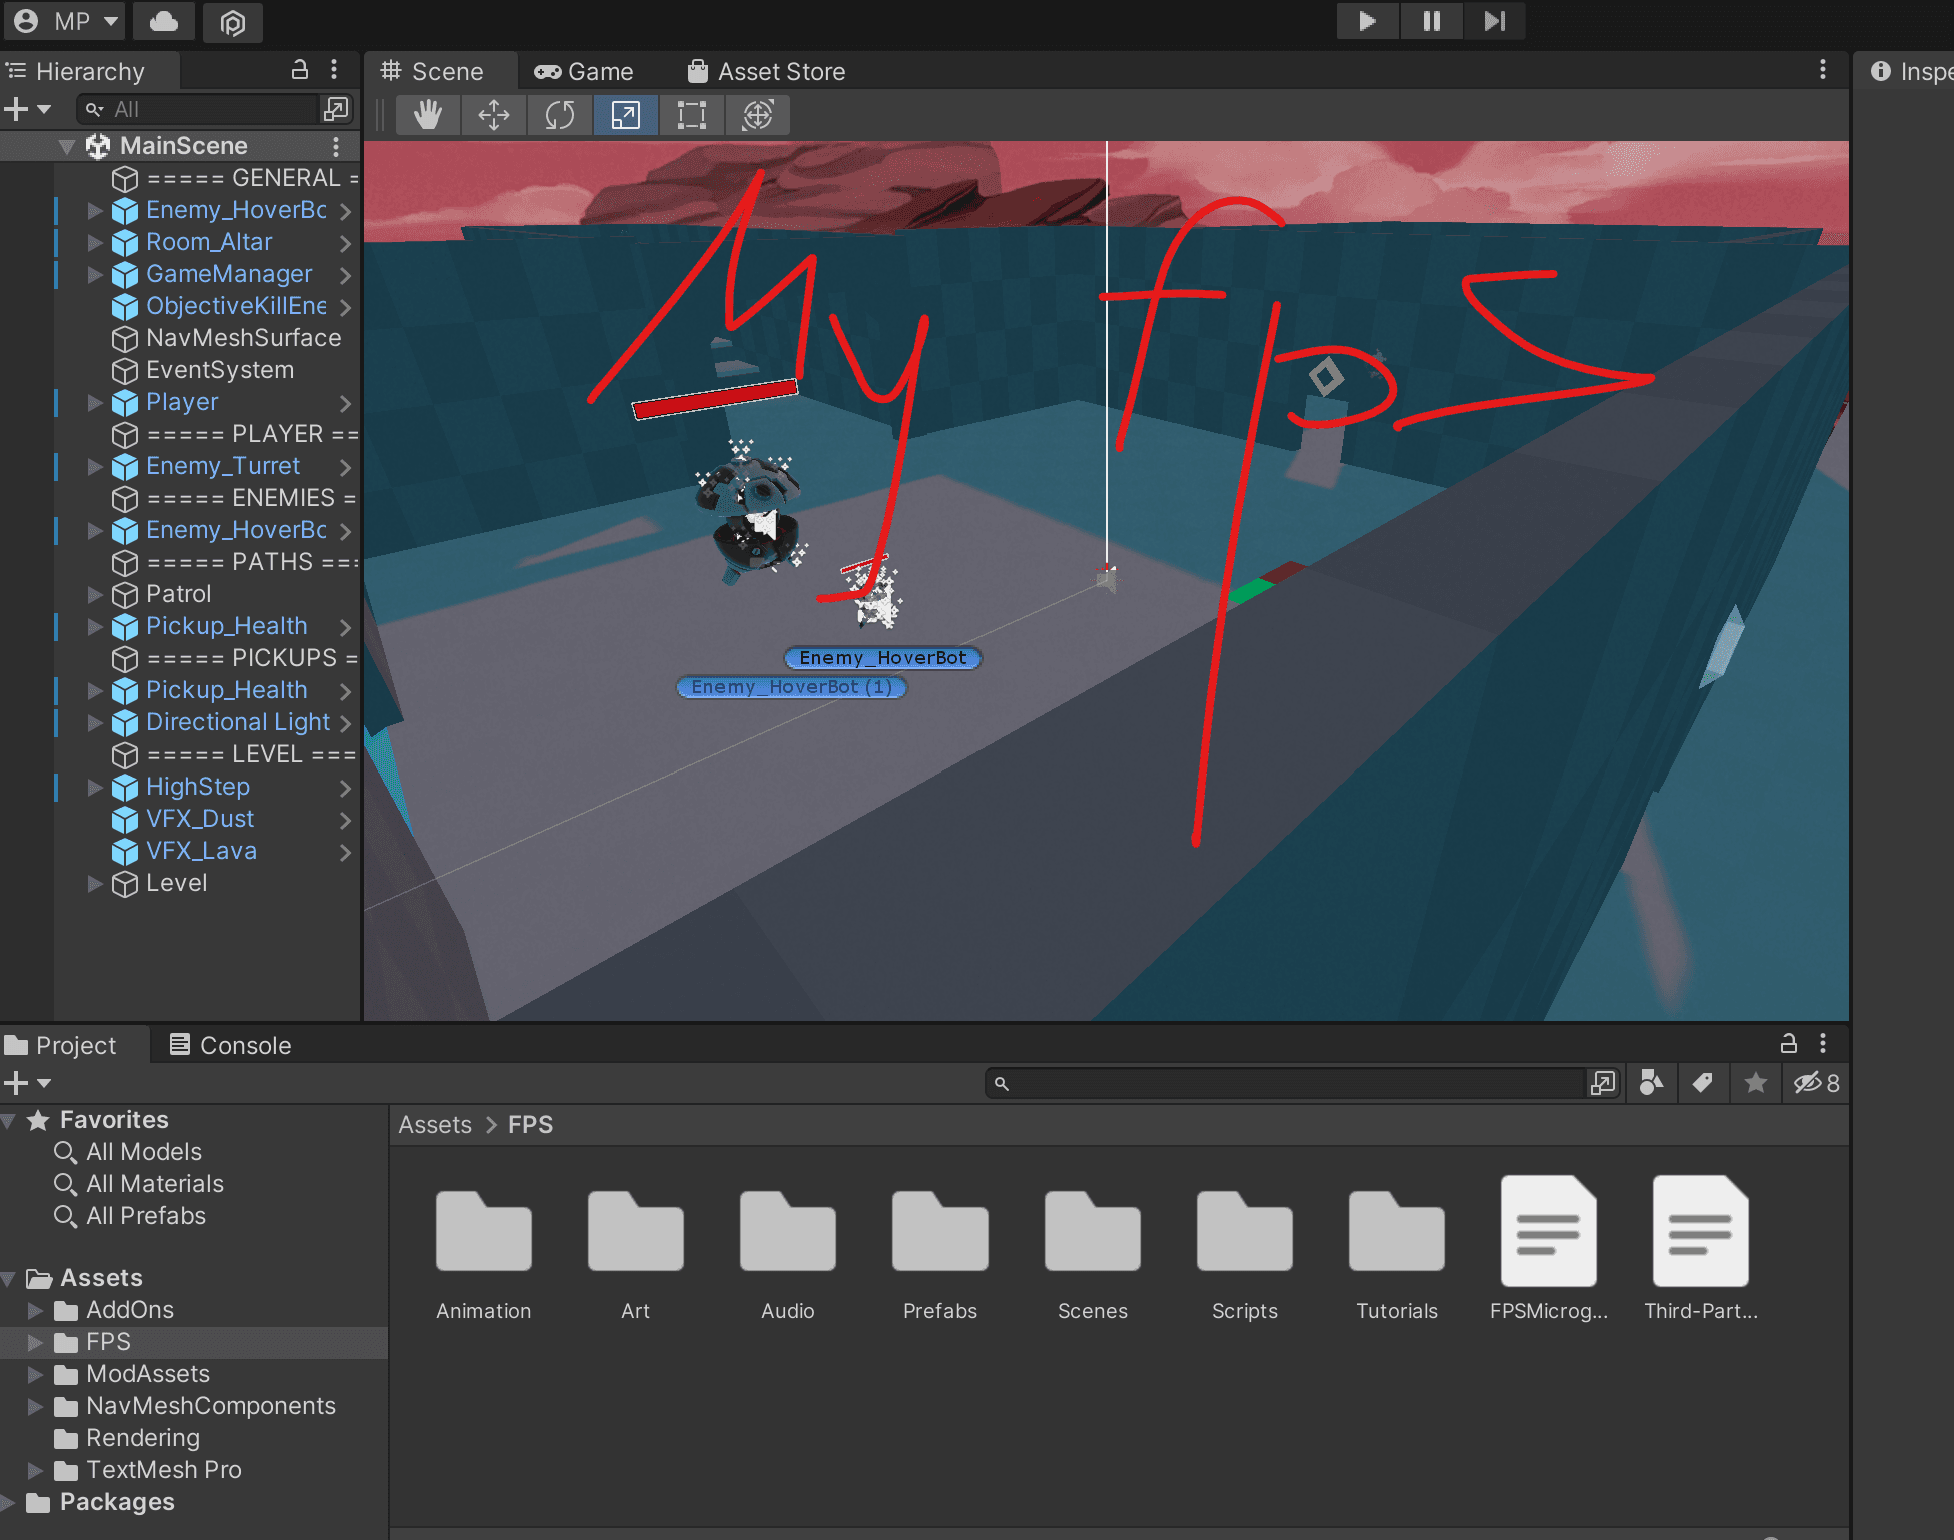Toggle Project panel lock
Screen dimensions: 1954x1540
point(1789,1044)
